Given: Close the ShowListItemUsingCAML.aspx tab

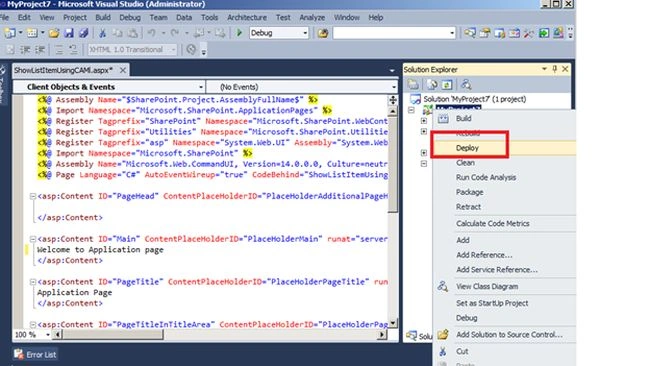Looking at the screenshot, I should pos(123,70).
